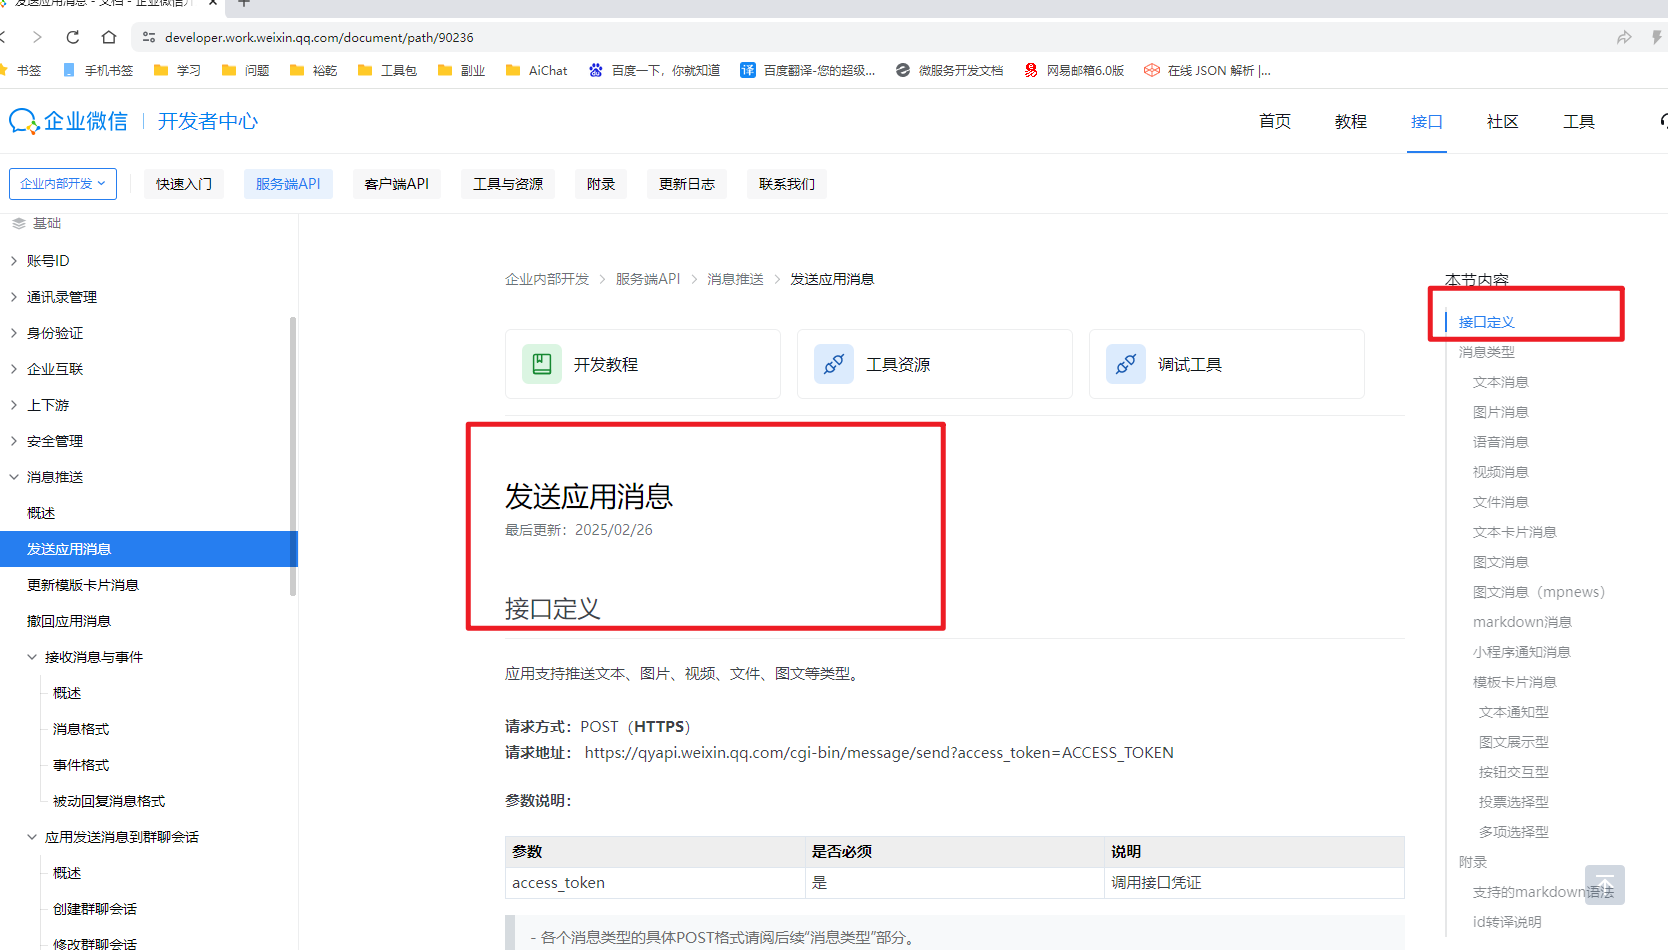Select 更新模版卡片消息 in sidebar
The width and height of the screenshot is (1668, 950).
83,585
